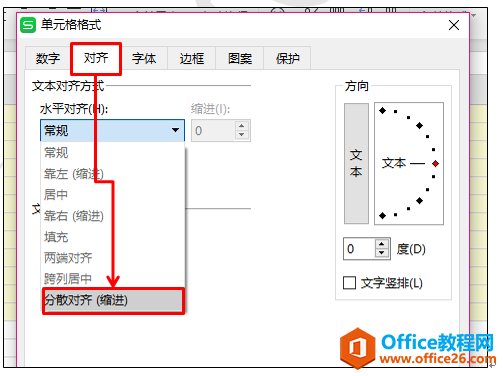
Task: Increase 缩进 with the up arrow
Action: 242,126
